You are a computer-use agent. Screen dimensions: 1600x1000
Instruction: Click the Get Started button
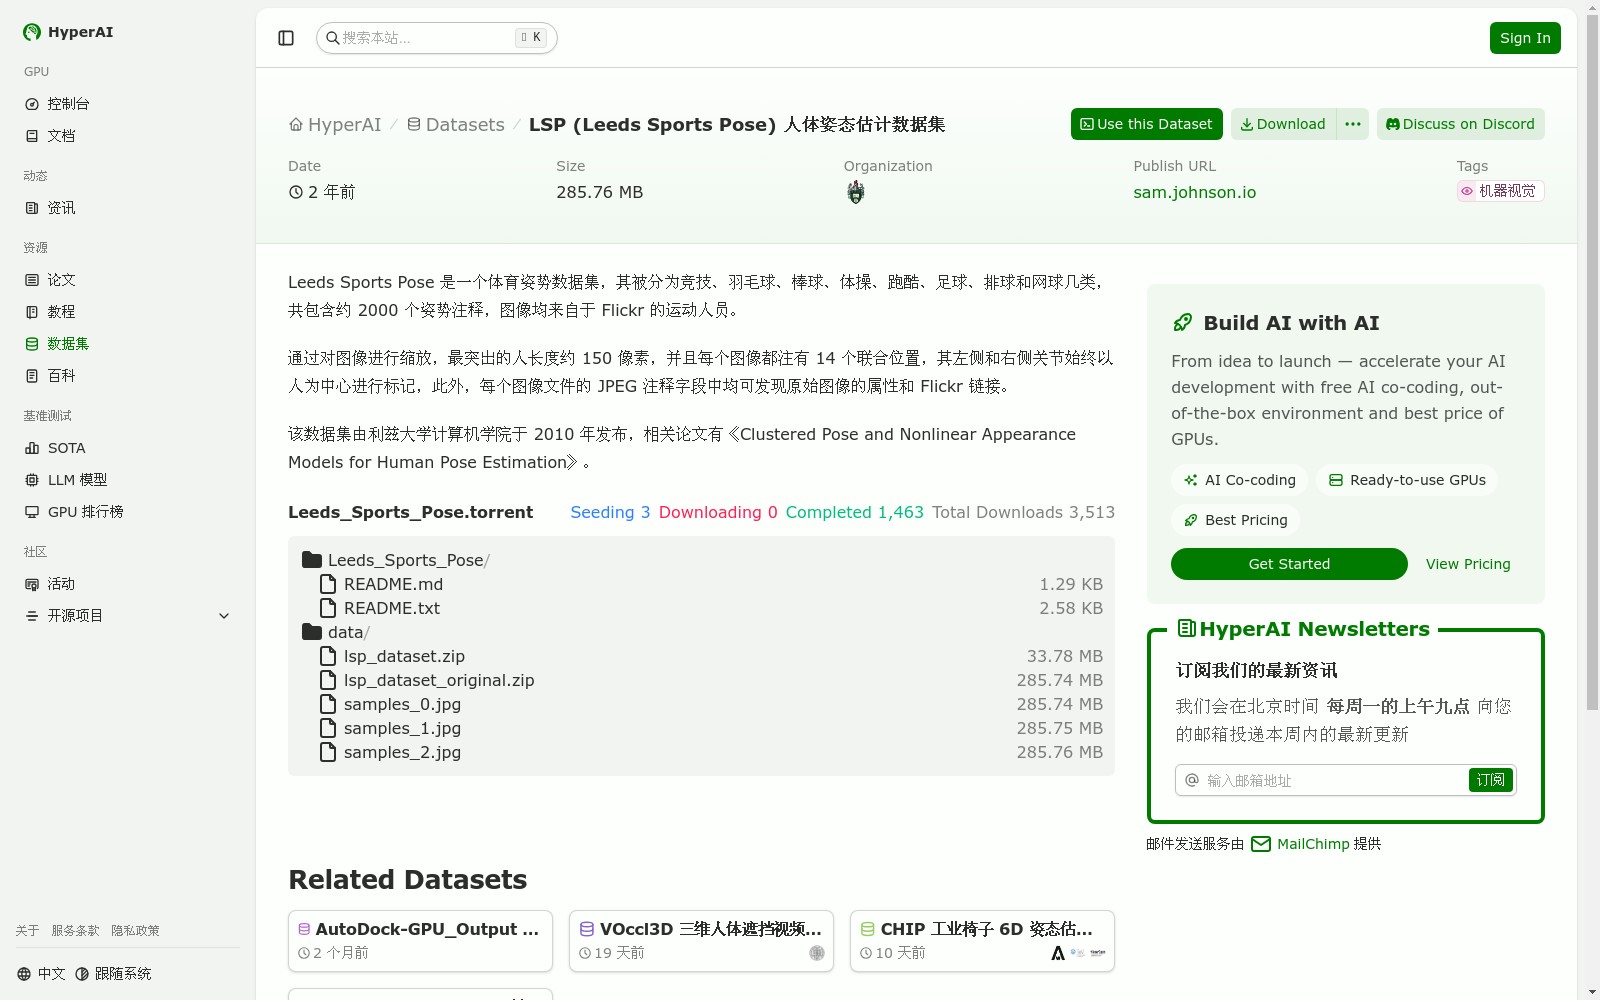click(1289, 564)
